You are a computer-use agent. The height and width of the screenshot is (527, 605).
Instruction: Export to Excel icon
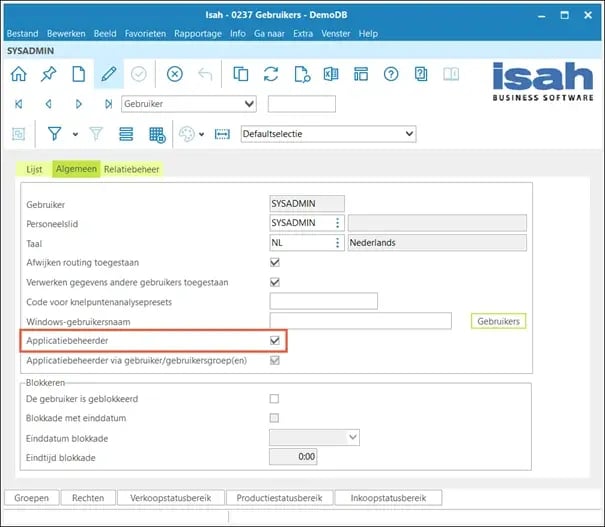click(331, 74)
